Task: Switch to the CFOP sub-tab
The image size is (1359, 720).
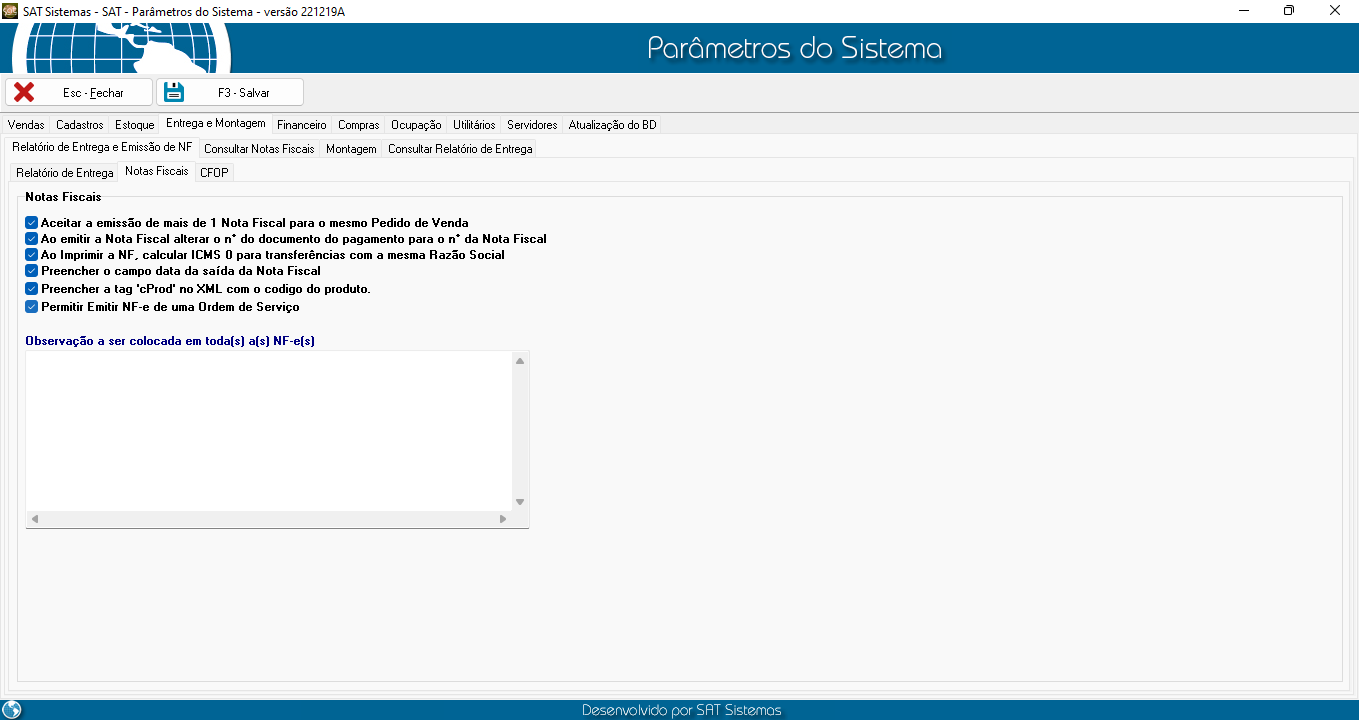Action: pos(214,173)
